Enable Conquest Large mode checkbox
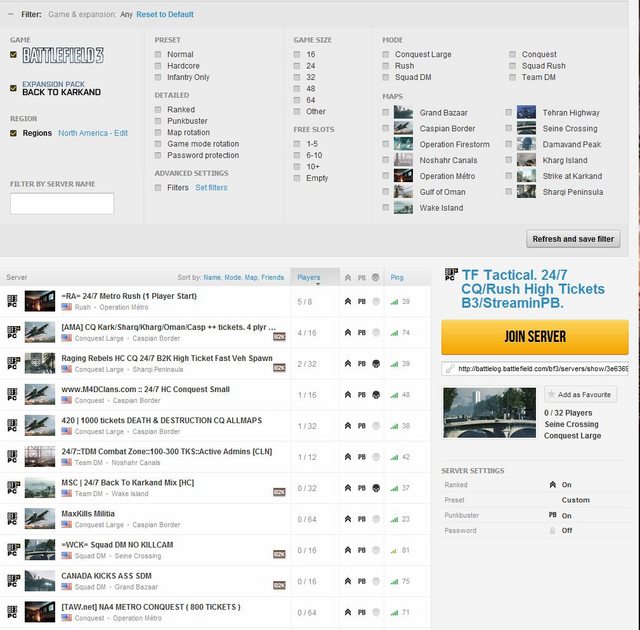Viewport: 640px width, 630px height. coord(386,54)
